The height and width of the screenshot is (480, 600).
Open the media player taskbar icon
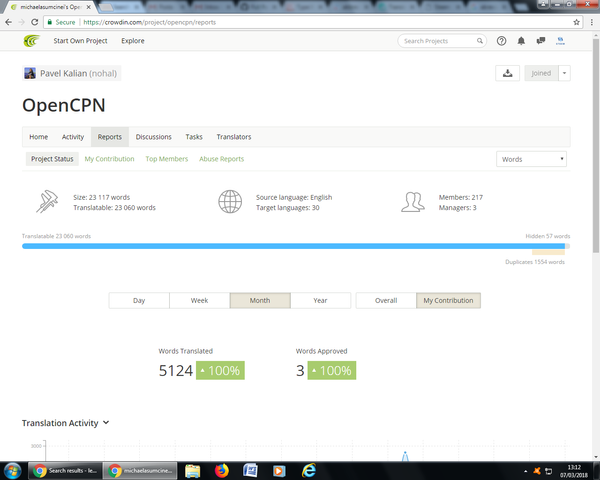tap(279, 471)
